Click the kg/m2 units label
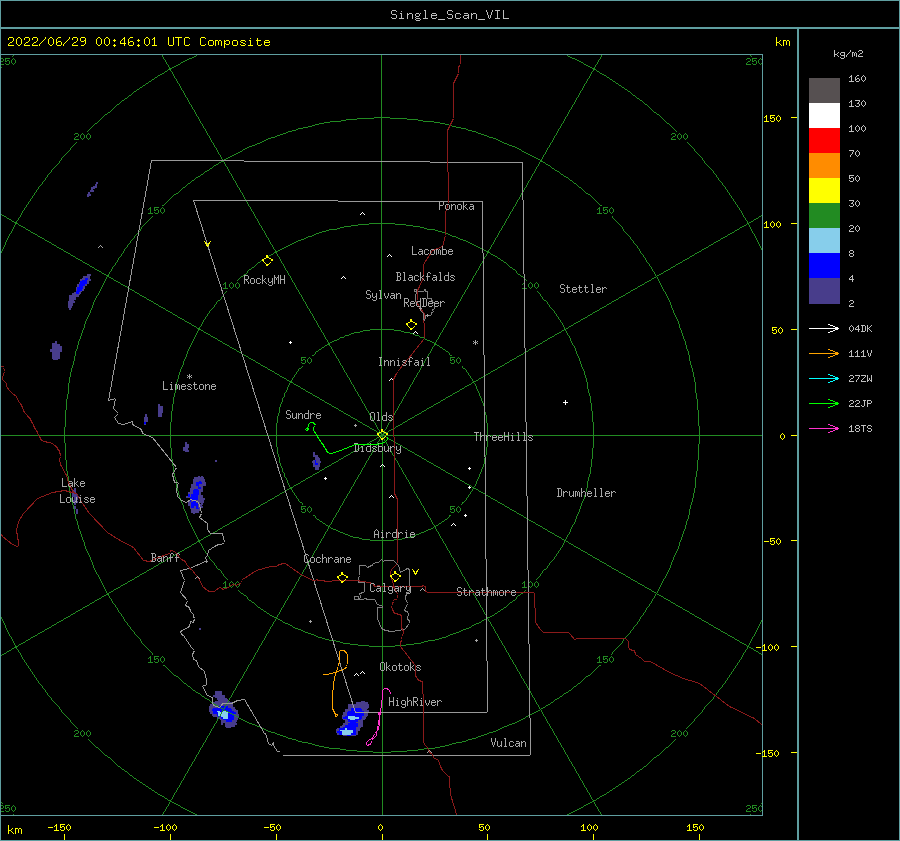Image resolution: width=900 pixels, height=841 pixels. pos(848,54)
